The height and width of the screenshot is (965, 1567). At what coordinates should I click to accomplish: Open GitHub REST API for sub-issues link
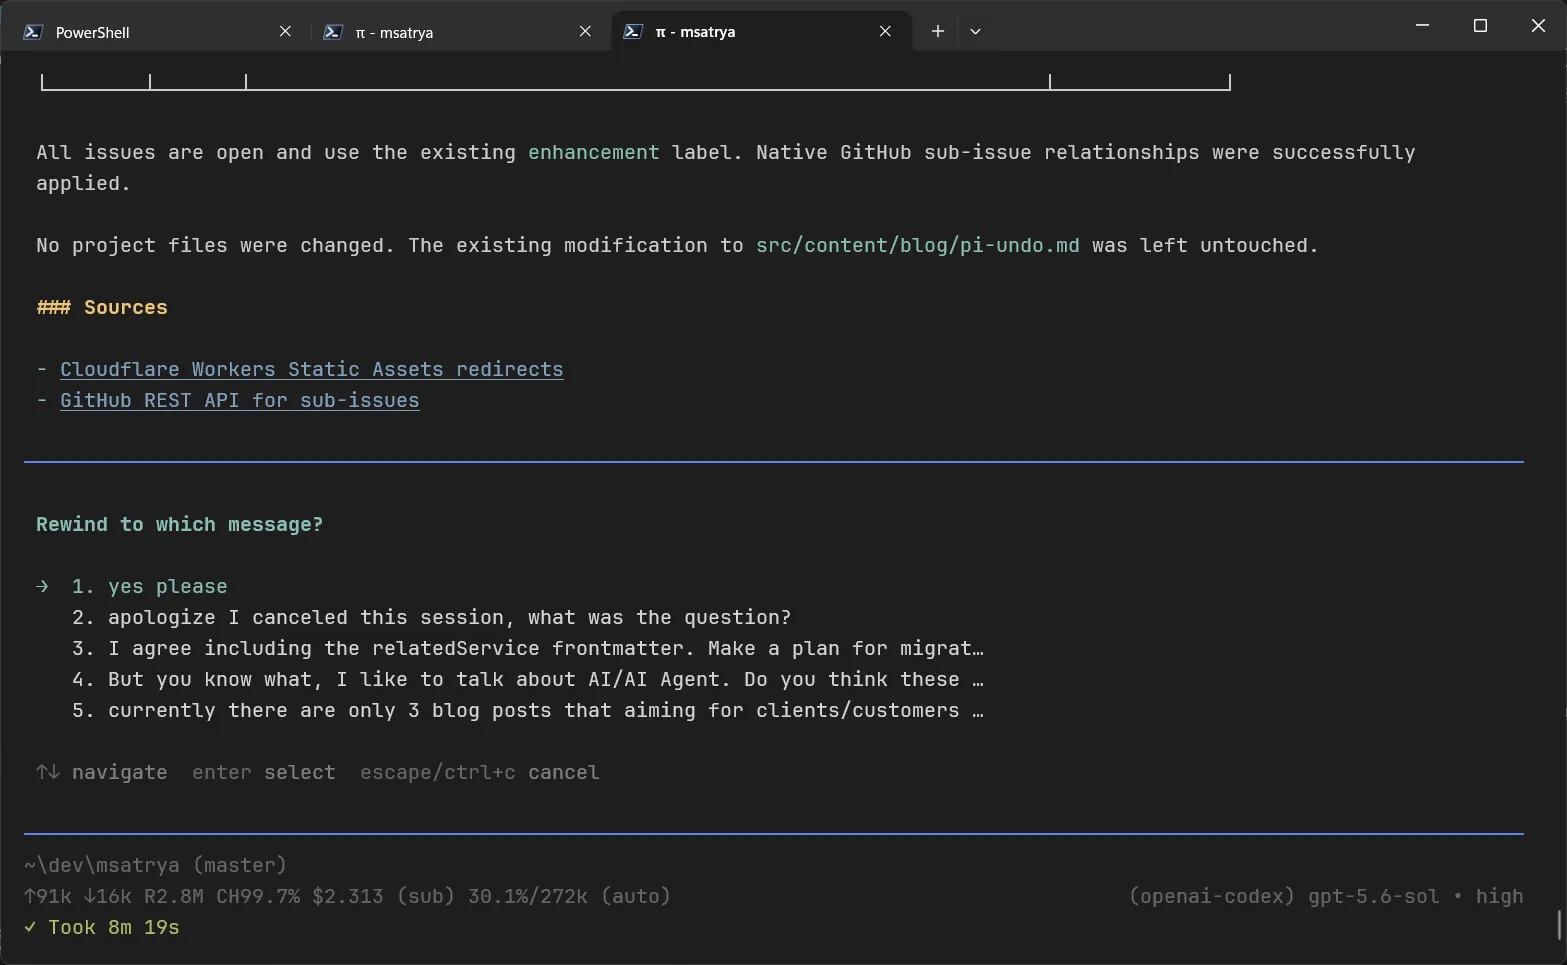point(239,400)
